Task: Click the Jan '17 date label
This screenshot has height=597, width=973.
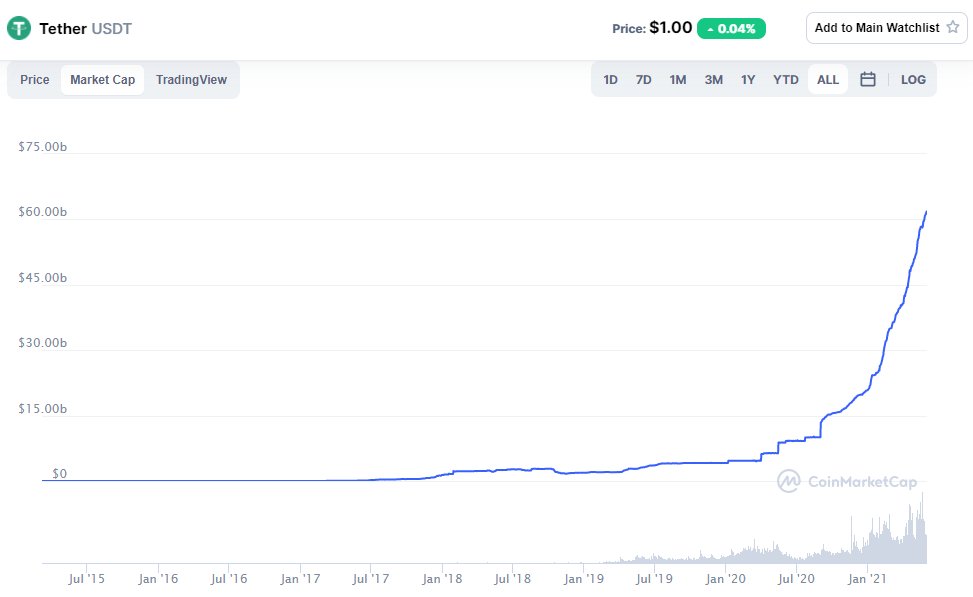Action: tap(300, 579)
